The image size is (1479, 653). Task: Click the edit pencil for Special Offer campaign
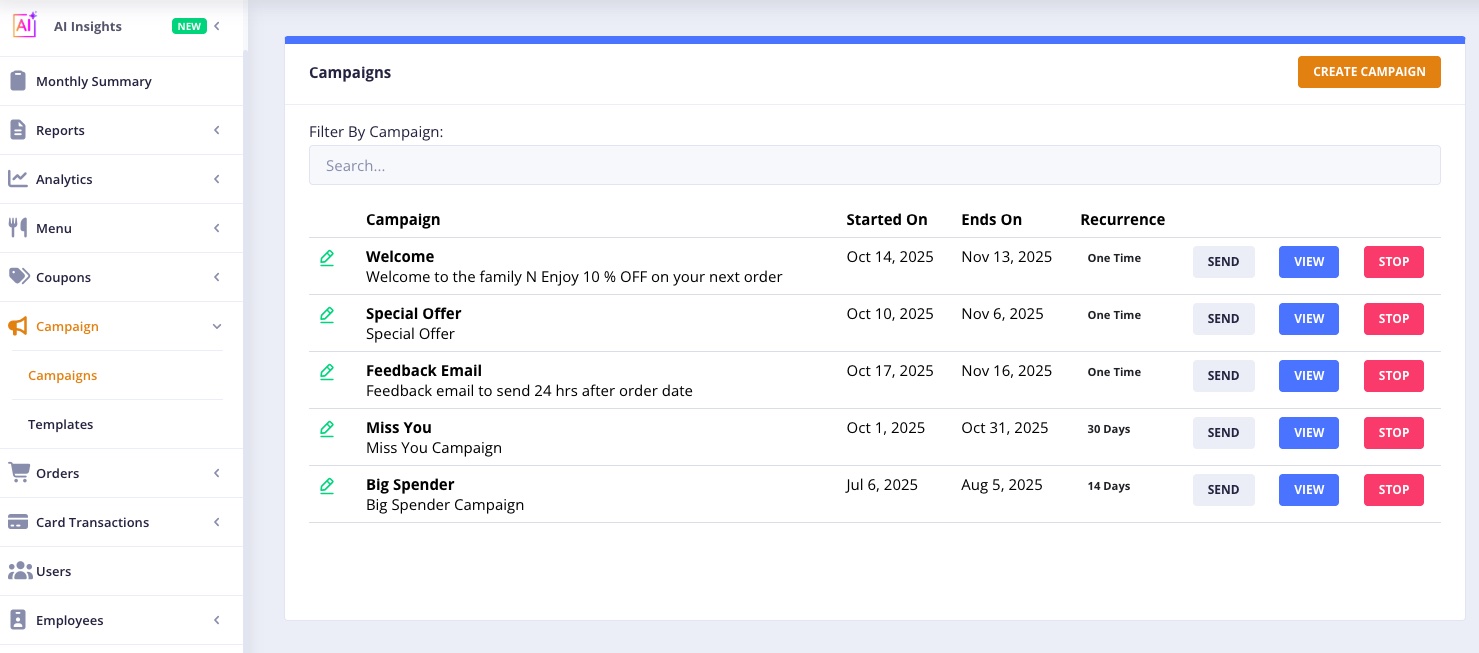327,315
